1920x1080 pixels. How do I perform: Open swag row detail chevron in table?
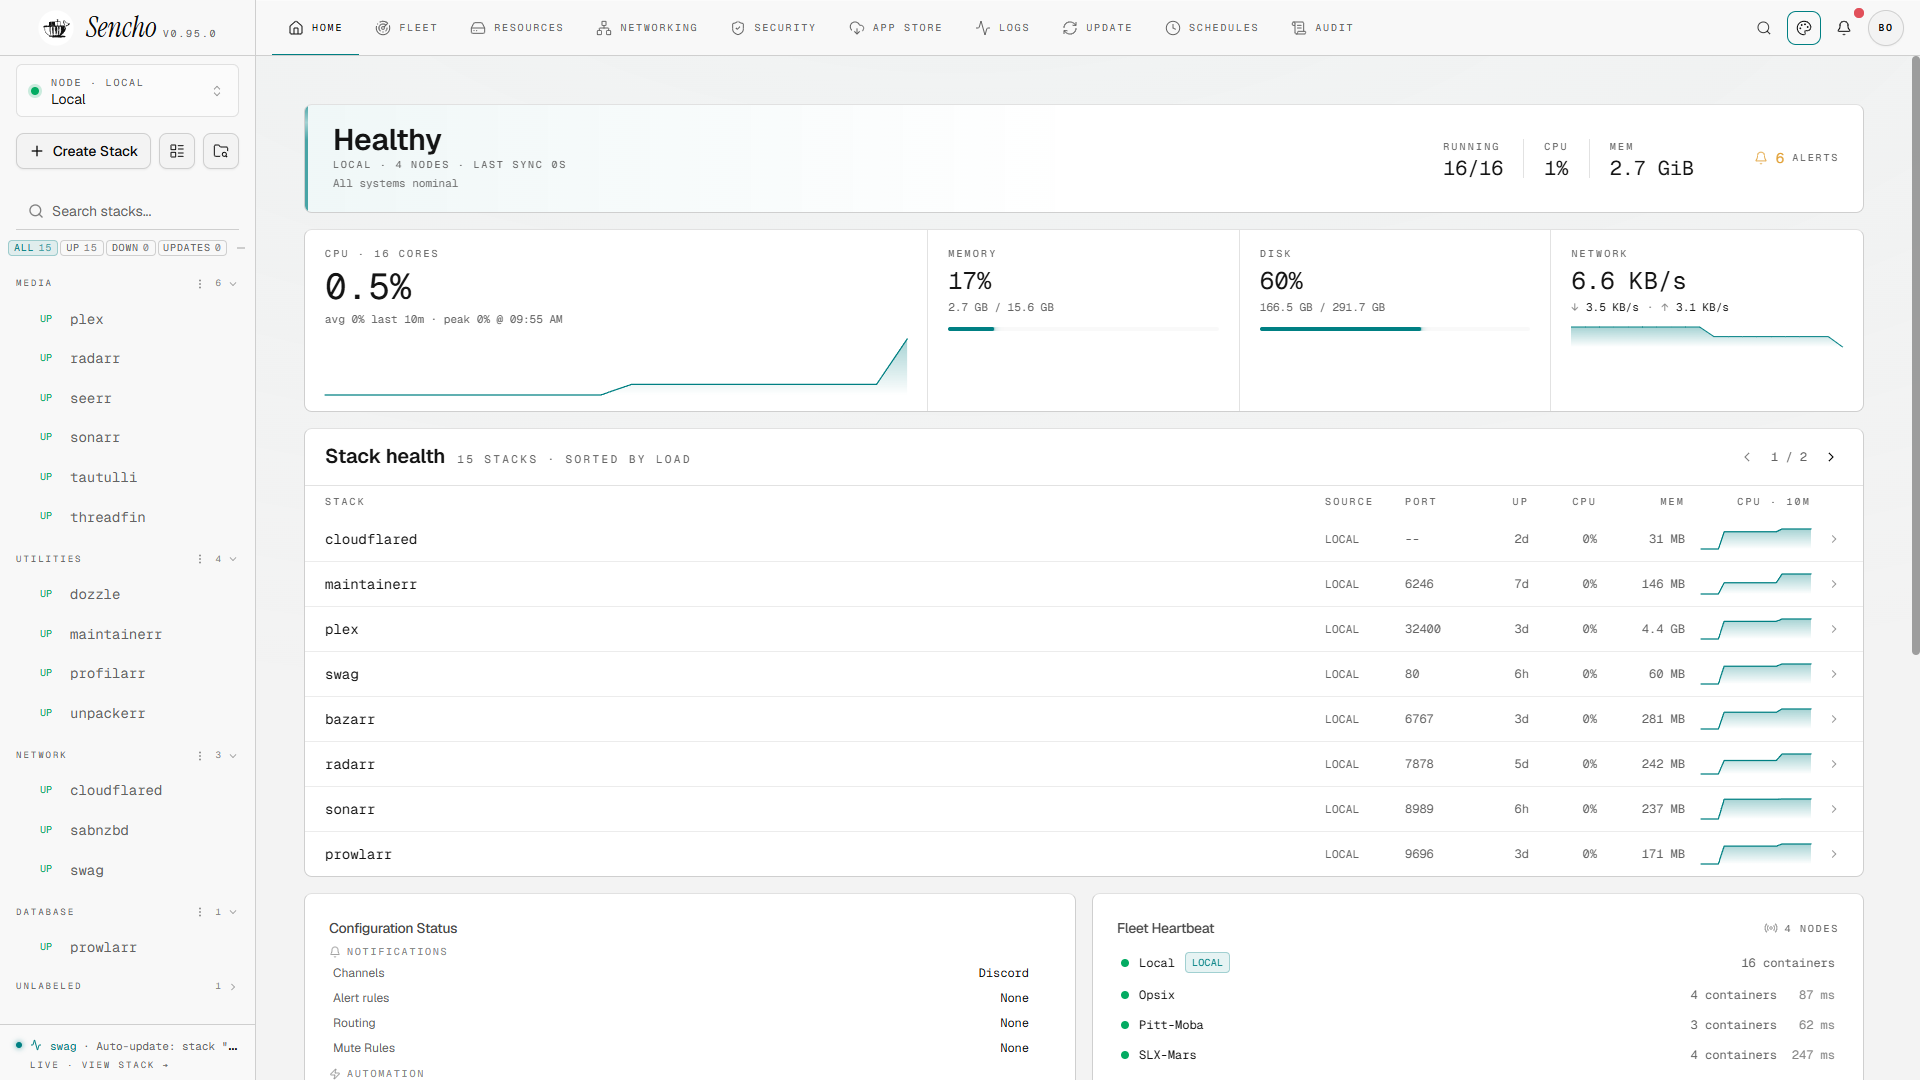tap(1834, 674)
